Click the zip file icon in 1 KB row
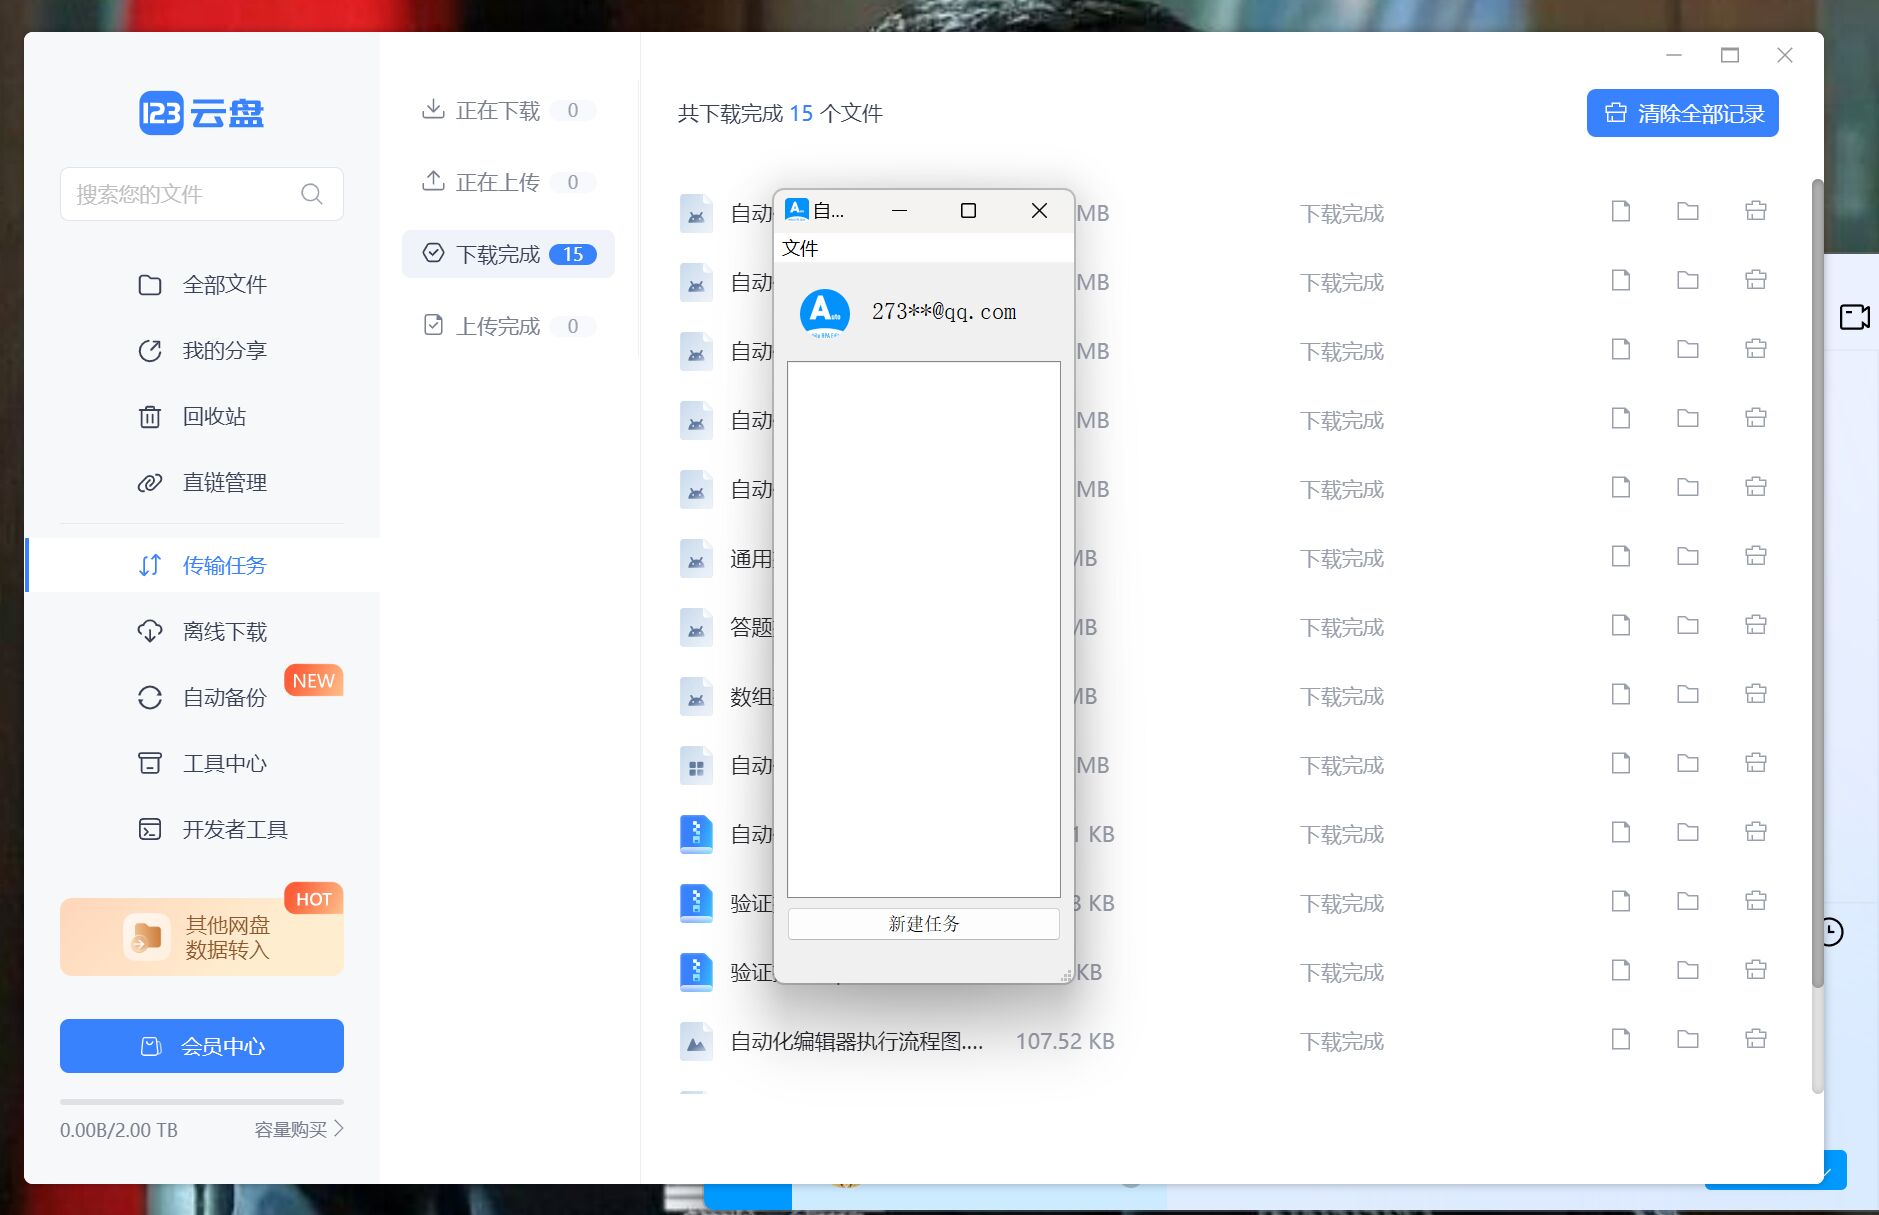The height and width of the screenshot is (1215, 1879). [x=696, y=834]
